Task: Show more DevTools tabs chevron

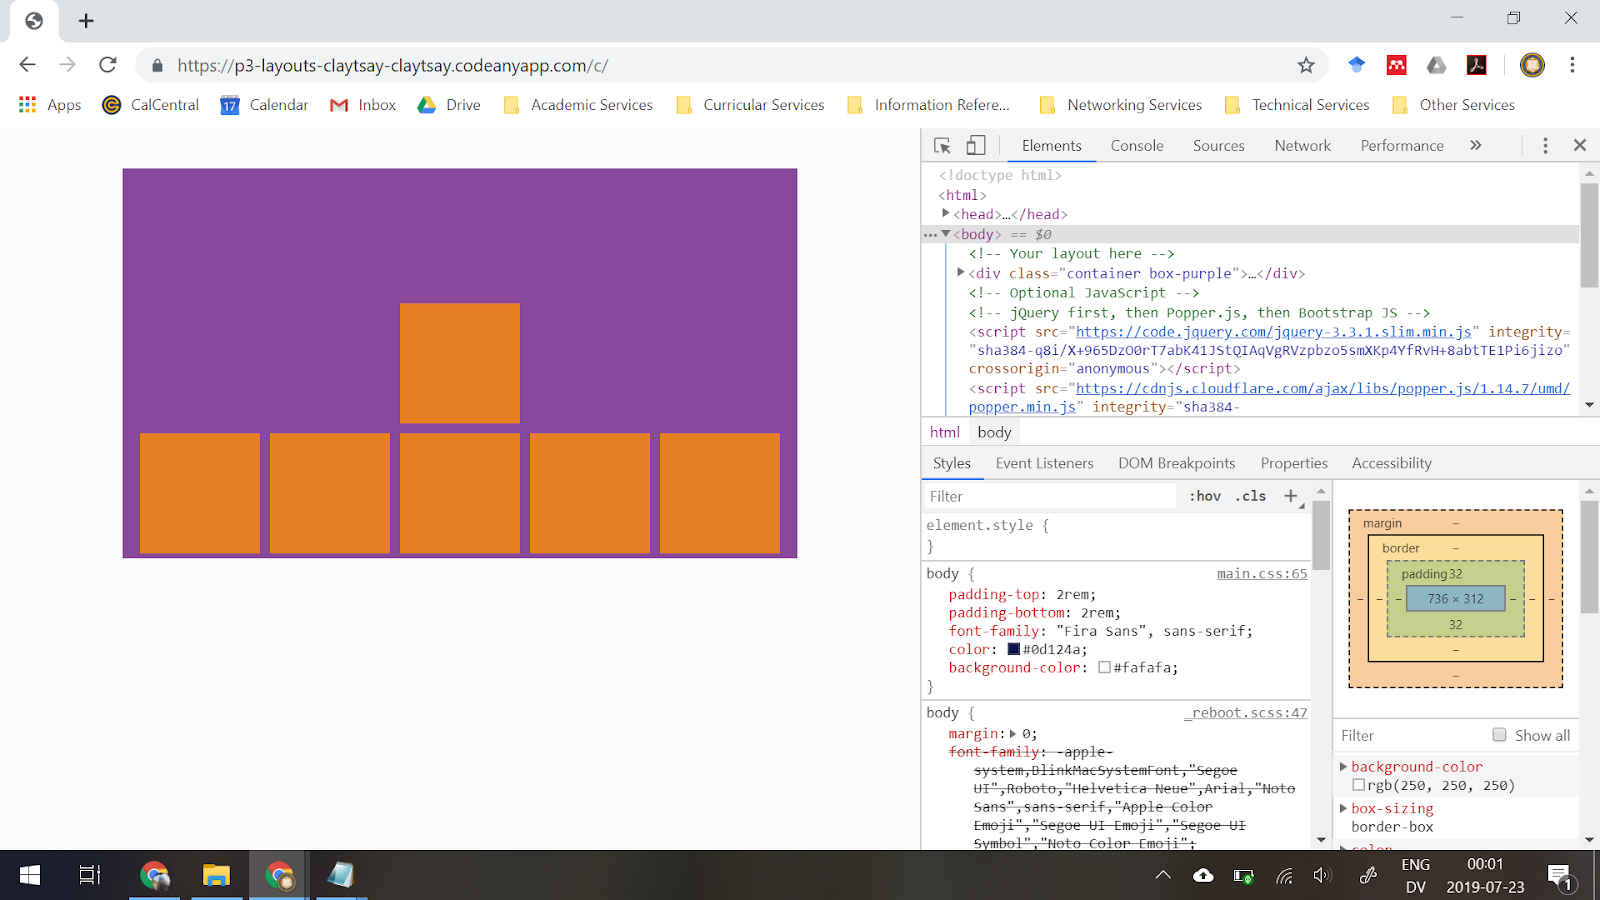Action: 1475,146
